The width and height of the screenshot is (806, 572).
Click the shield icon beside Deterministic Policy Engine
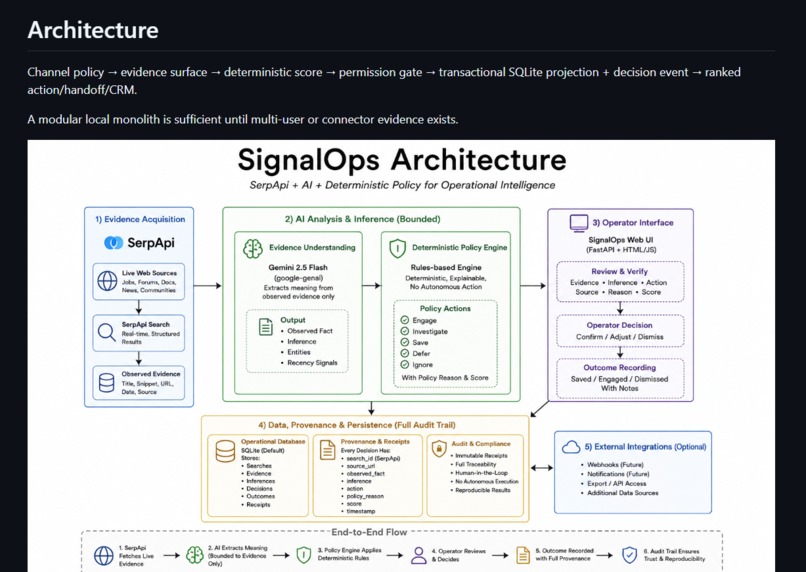pos(397,248)
